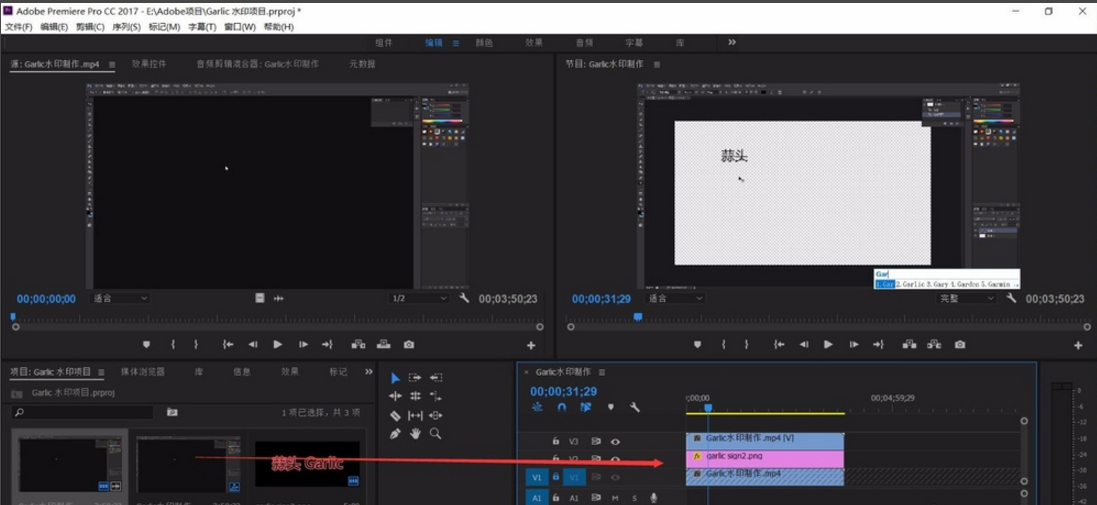This screenshot has width=1097, height=505.
Task: Click Export Frame camera icon in Program monitor
Action: point(960,345)
